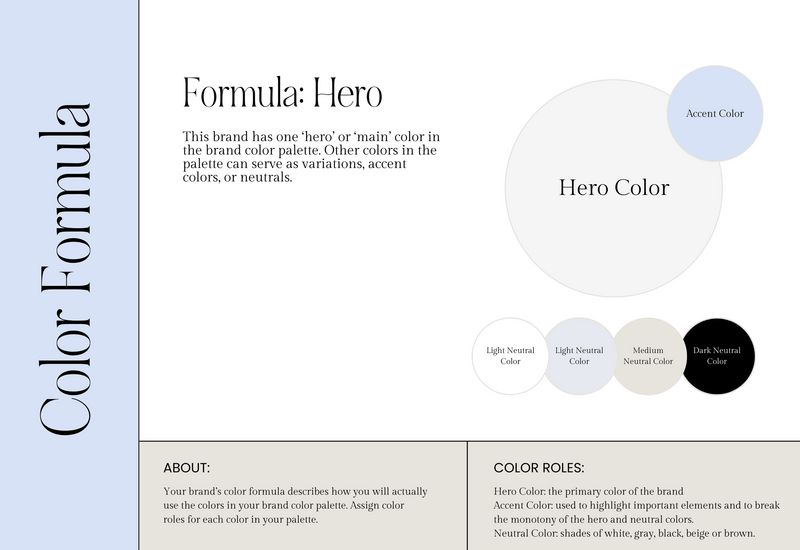Click the 'Your brand's color formula' paragraph
Screen dimensions: 800x550
pos(295,505)
